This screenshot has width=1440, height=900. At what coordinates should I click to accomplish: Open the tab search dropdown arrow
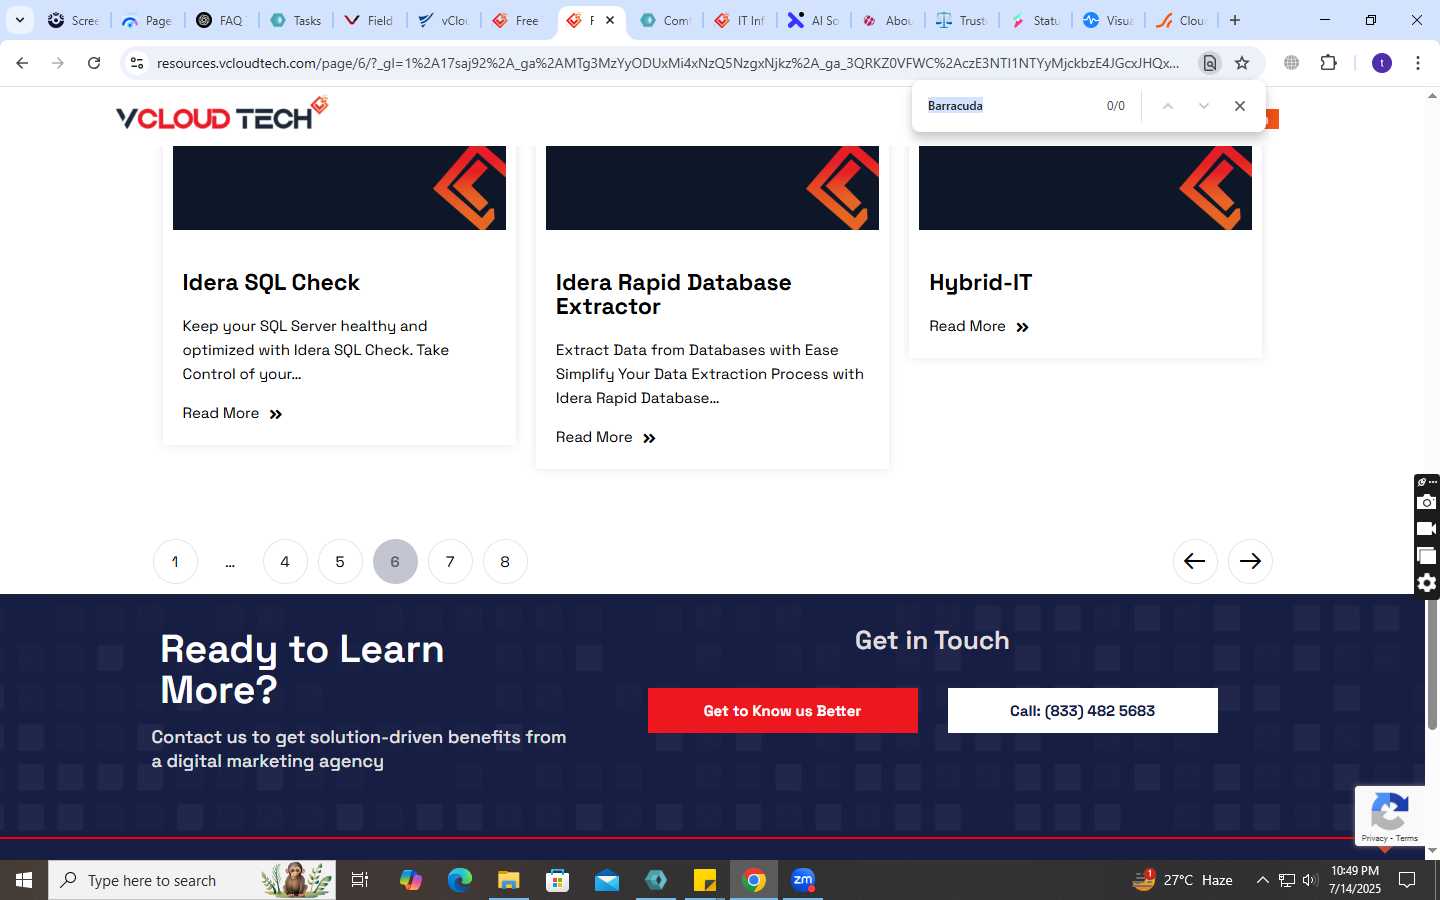coord(19,20)
